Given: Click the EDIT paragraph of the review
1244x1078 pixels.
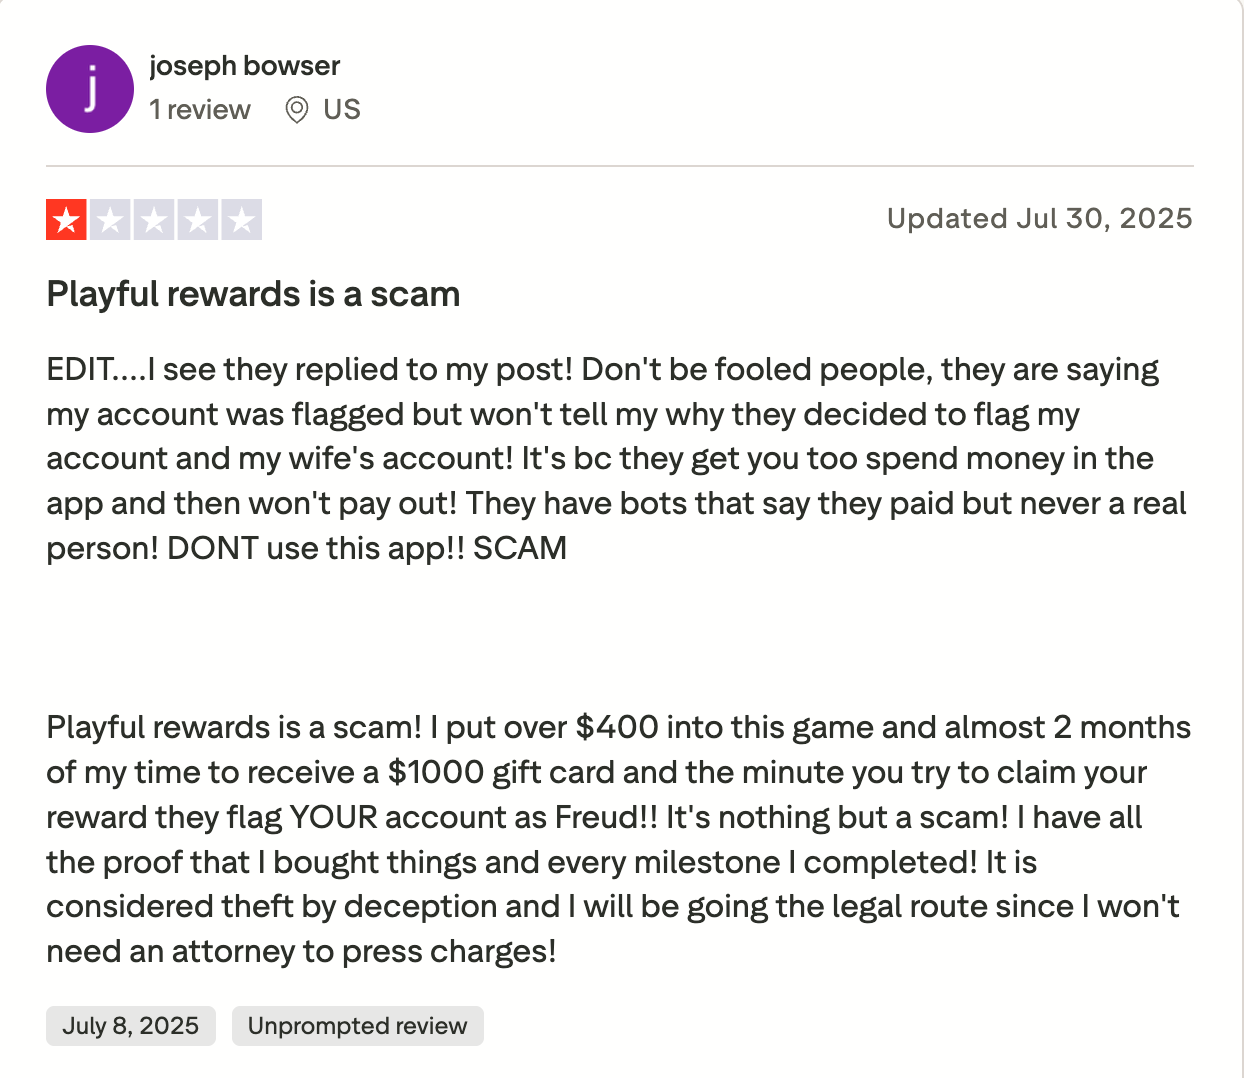Looking at the screenshot, I should tap(617, 459).
